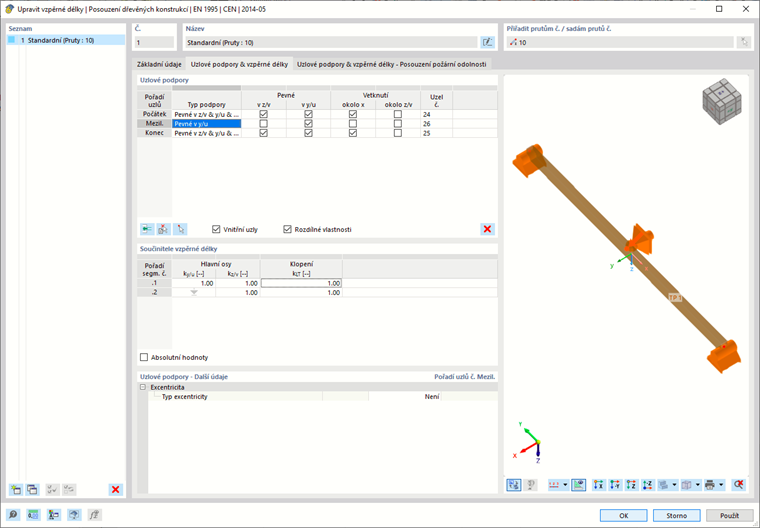Screen dimensions: 760x528
Task: Uncheck the Rozdílné vlastnosti checkbox
Action: (287, 229)
